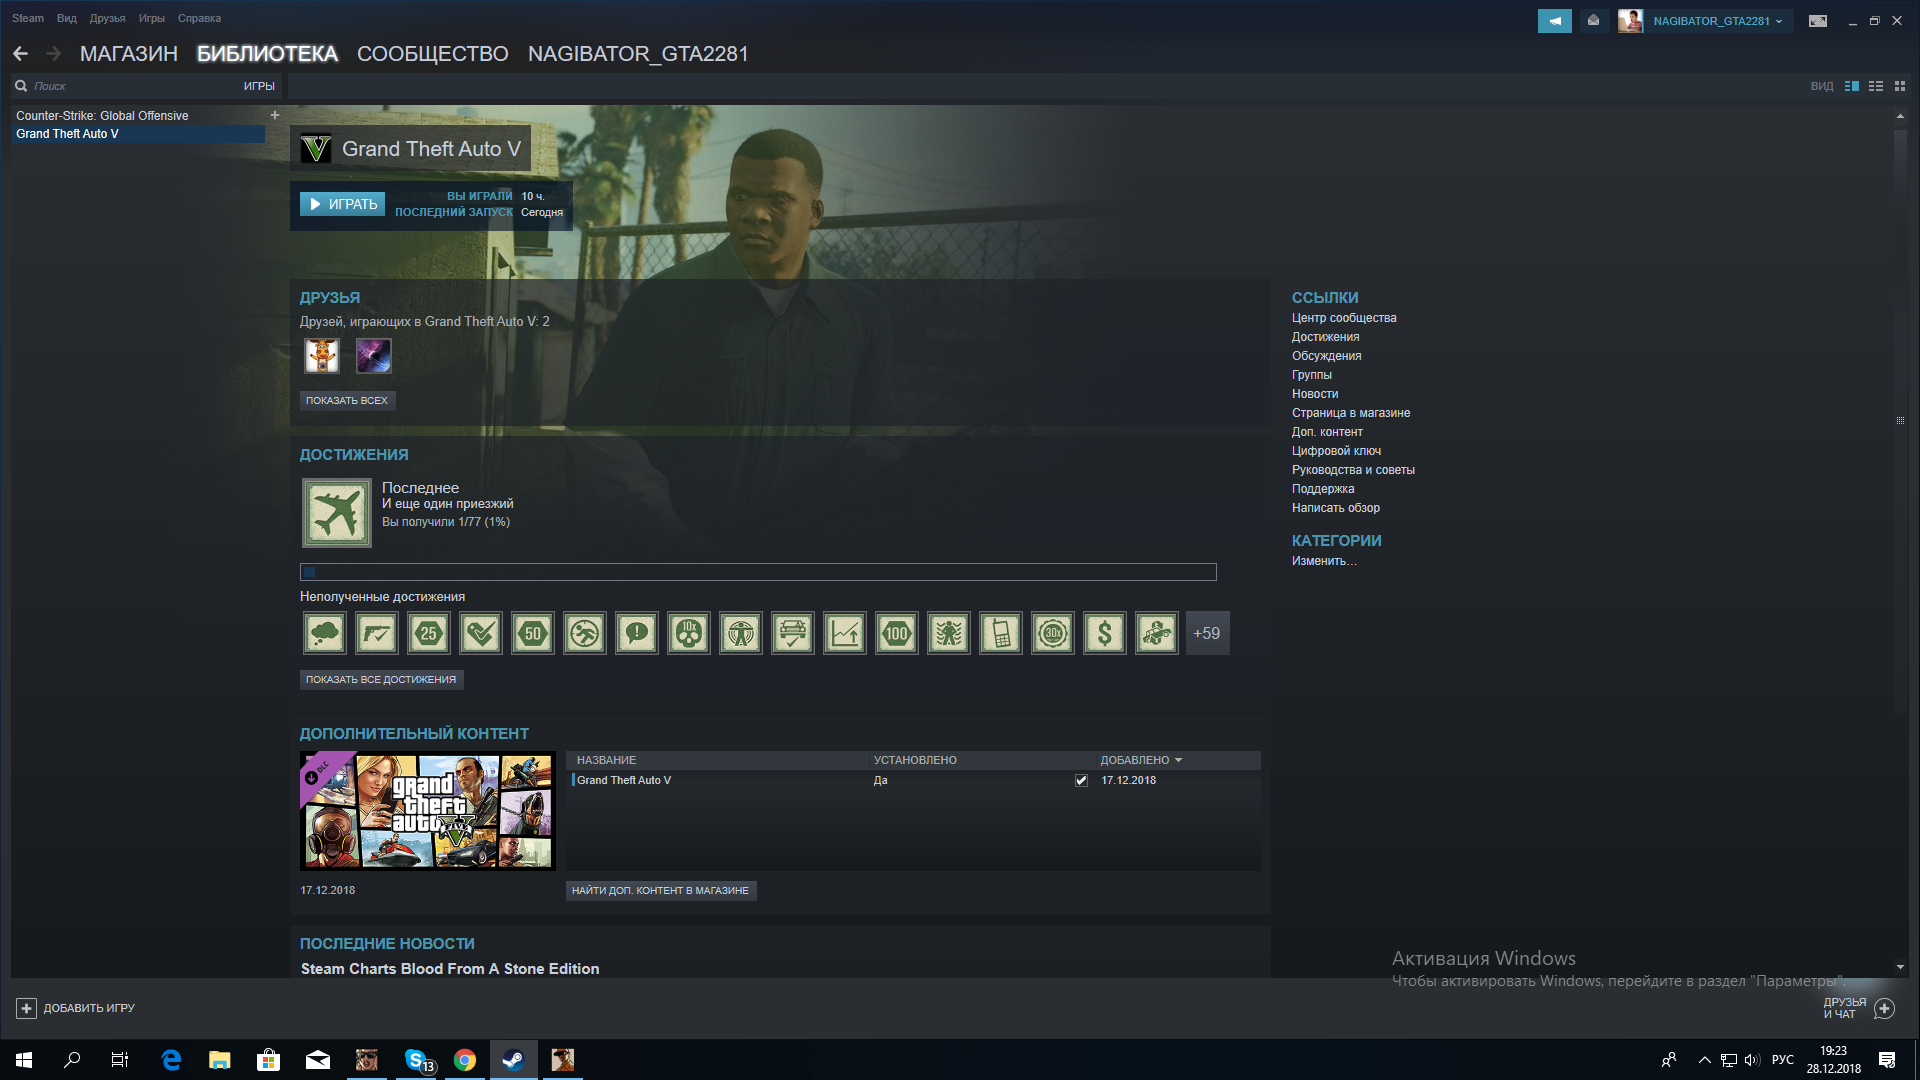Open the running man achievement icon
The image size is (1920, 1080).
point(585,633)
